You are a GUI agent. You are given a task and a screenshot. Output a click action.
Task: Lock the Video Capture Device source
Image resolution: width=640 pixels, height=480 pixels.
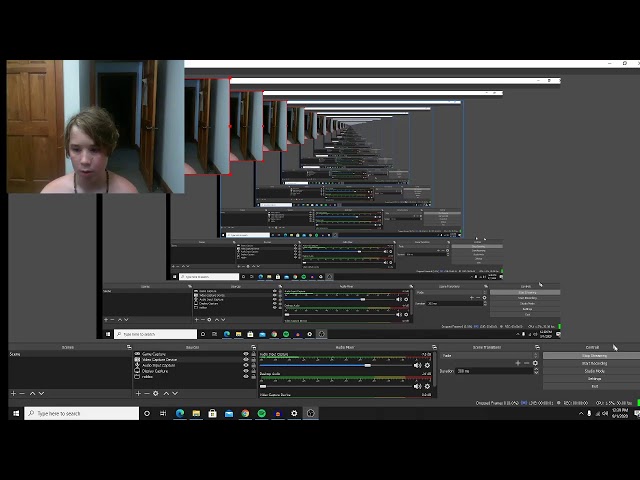point(253,360)
